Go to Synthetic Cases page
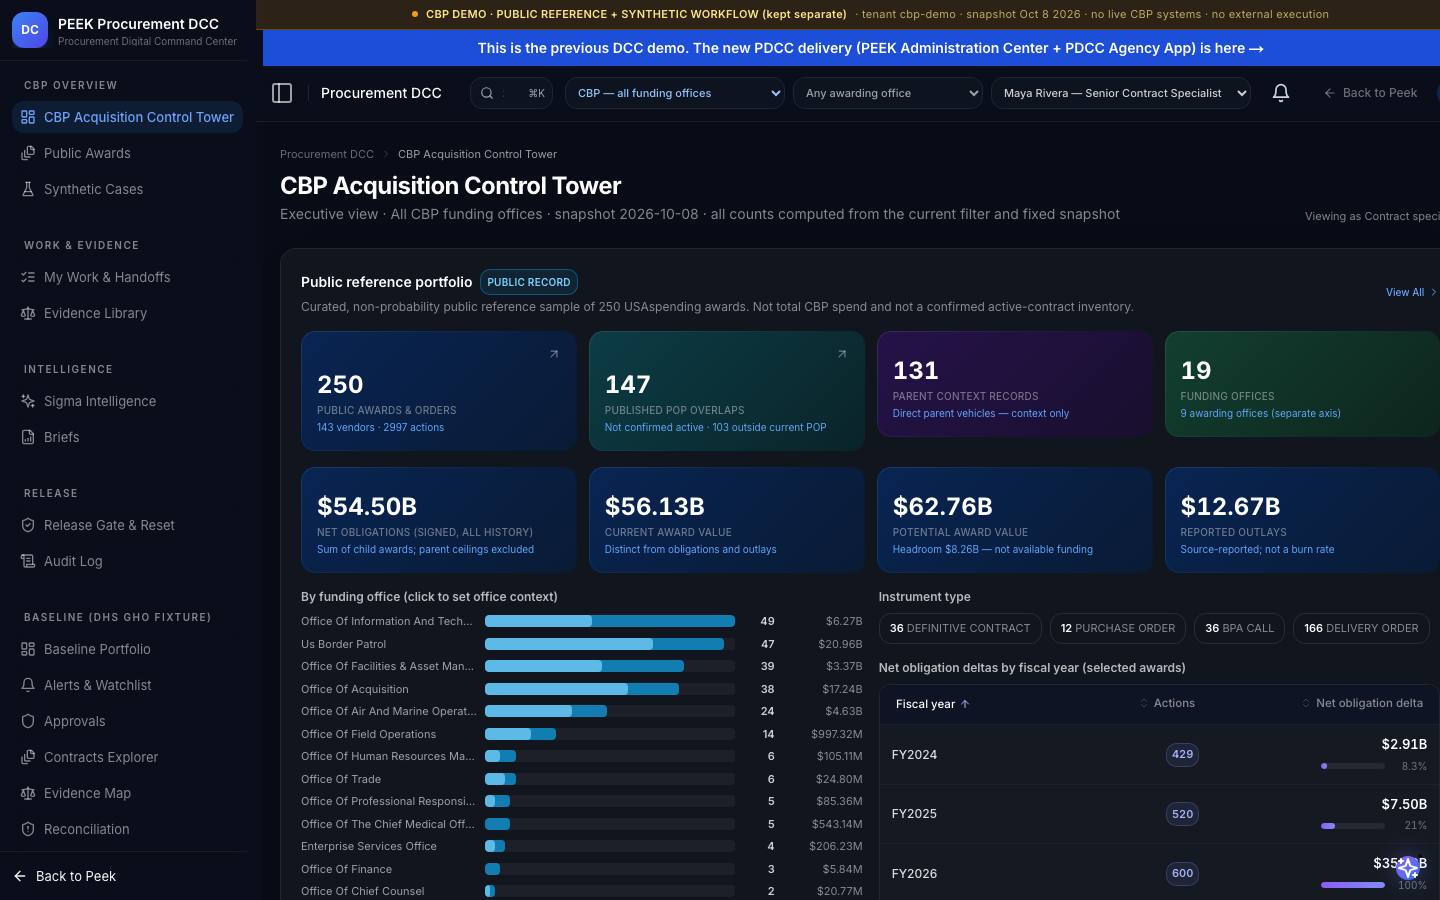1440x900 pixels. [127, 189]
